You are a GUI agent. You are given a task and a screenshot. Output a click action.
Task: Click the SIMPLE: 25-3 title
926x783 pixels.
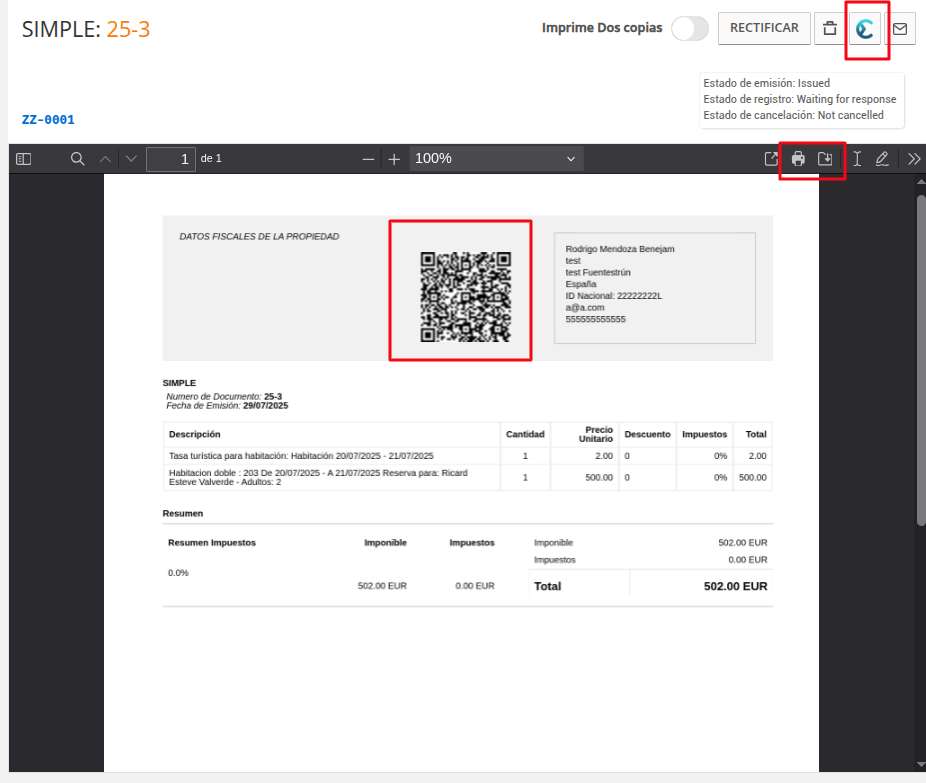pyautogui.click(x=86, y=29)
